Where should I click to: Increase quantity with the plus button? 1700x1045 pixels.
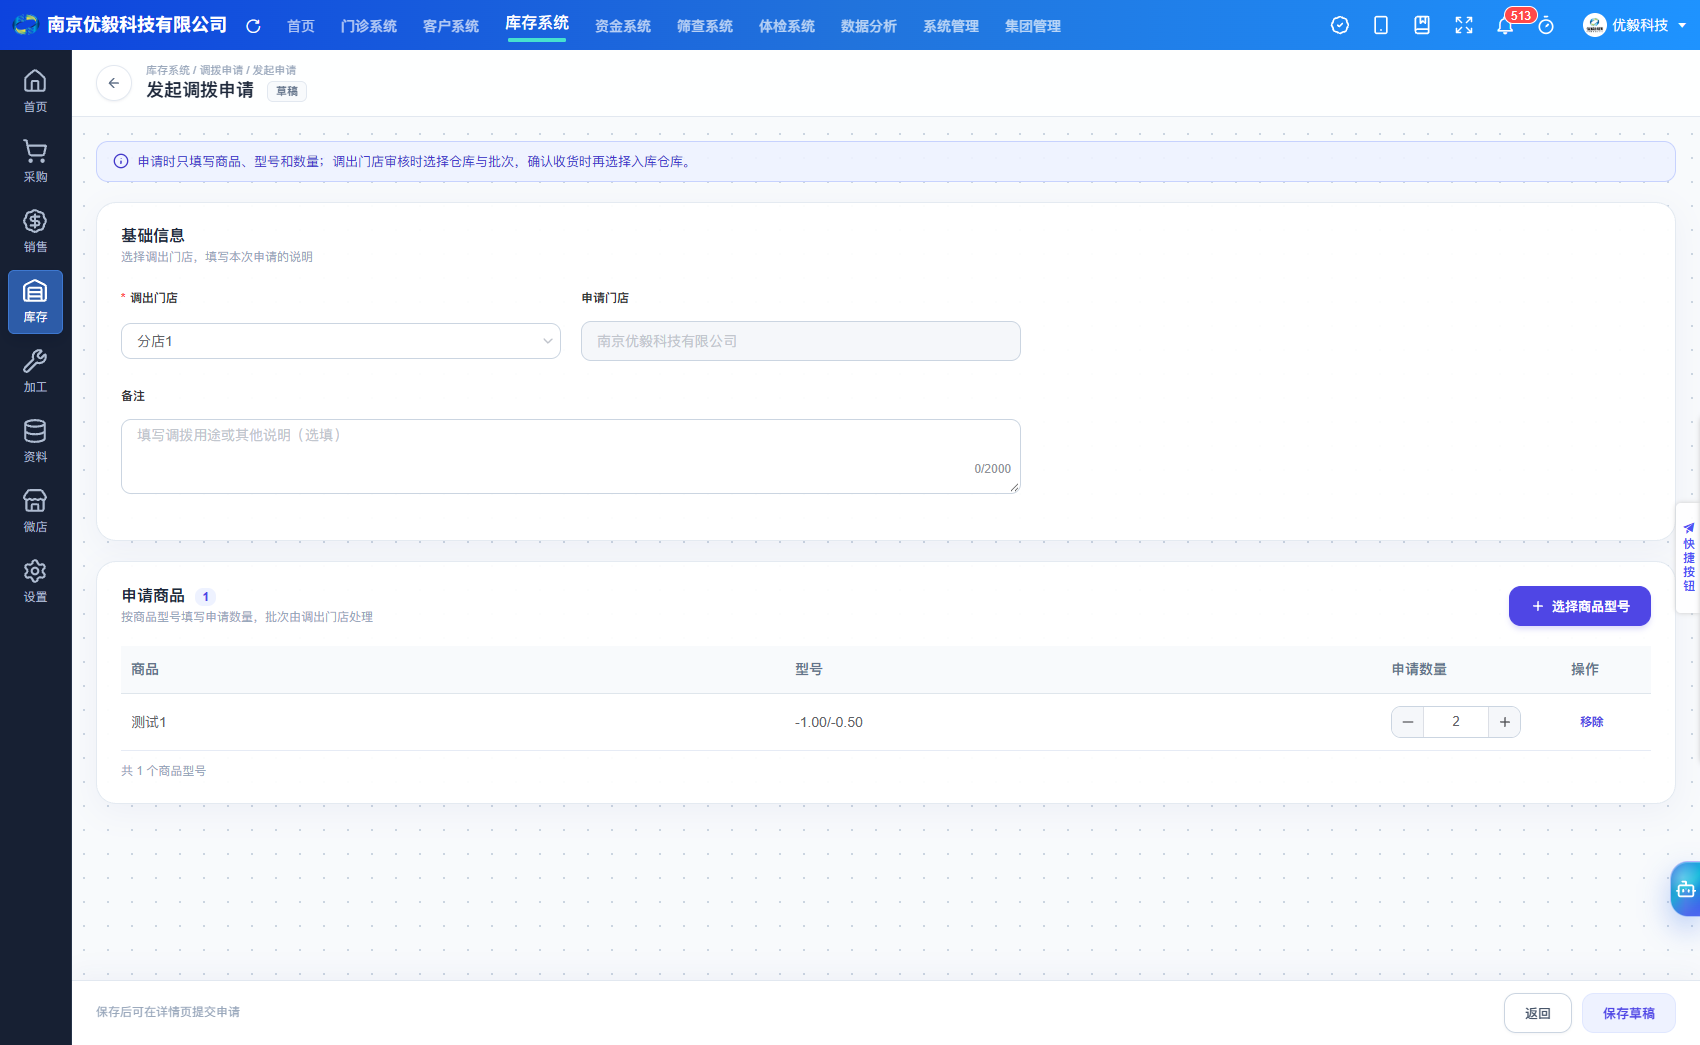pyautogui.click(x=1504, y=722)
